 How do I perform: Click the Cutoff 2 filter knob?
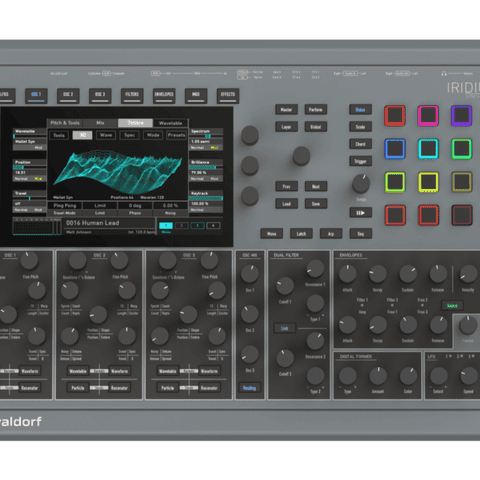coord(285,358)
